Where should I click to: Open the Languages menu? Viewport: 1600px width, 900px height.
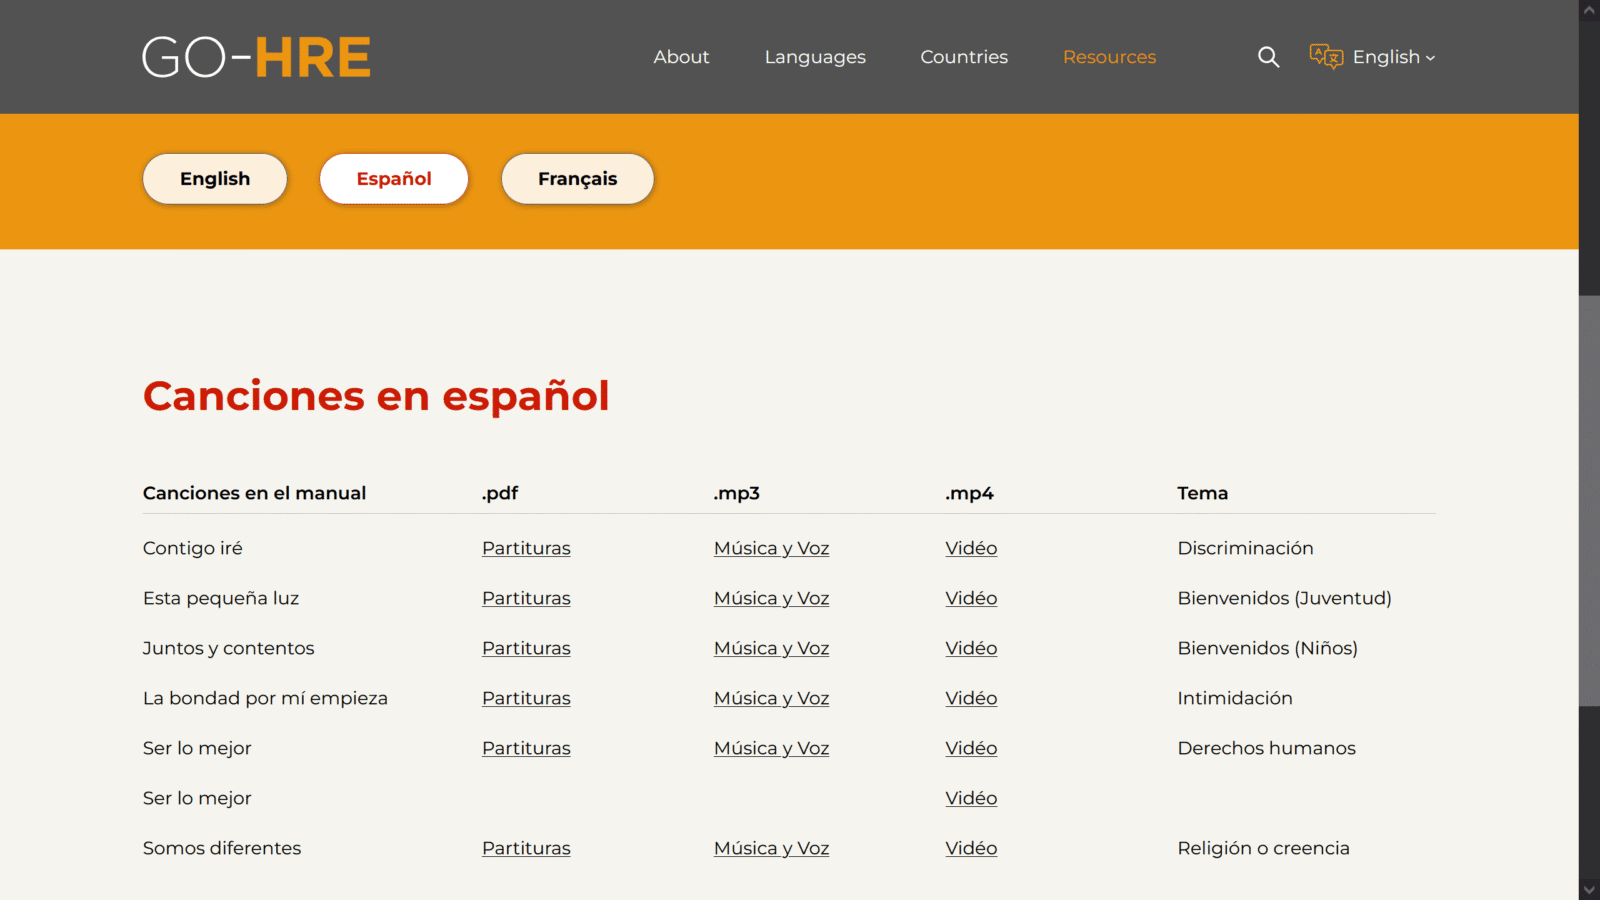click(x=815, y=57)
